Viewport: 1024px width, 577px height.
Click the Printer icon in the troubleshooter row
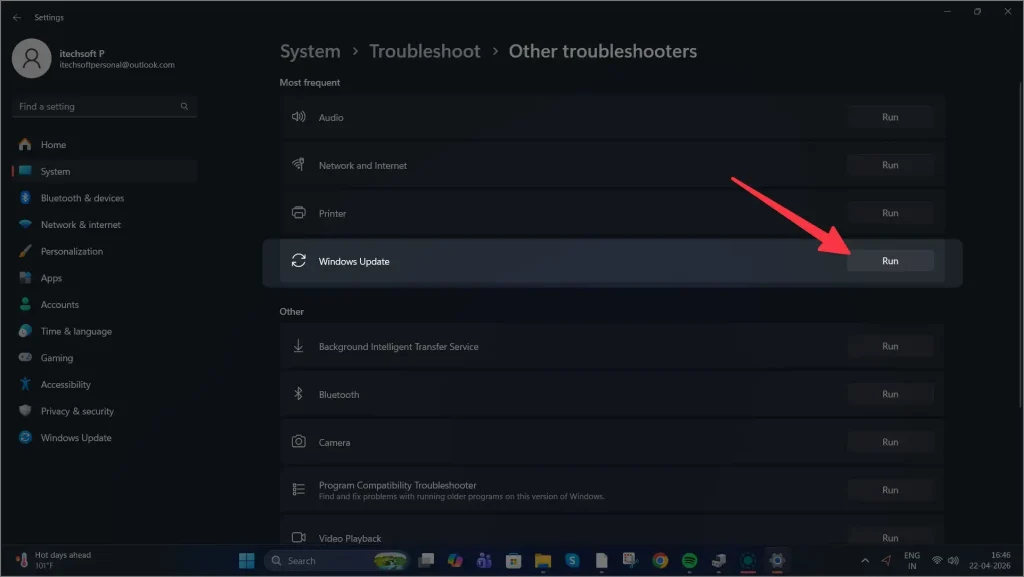pos(297,213)
